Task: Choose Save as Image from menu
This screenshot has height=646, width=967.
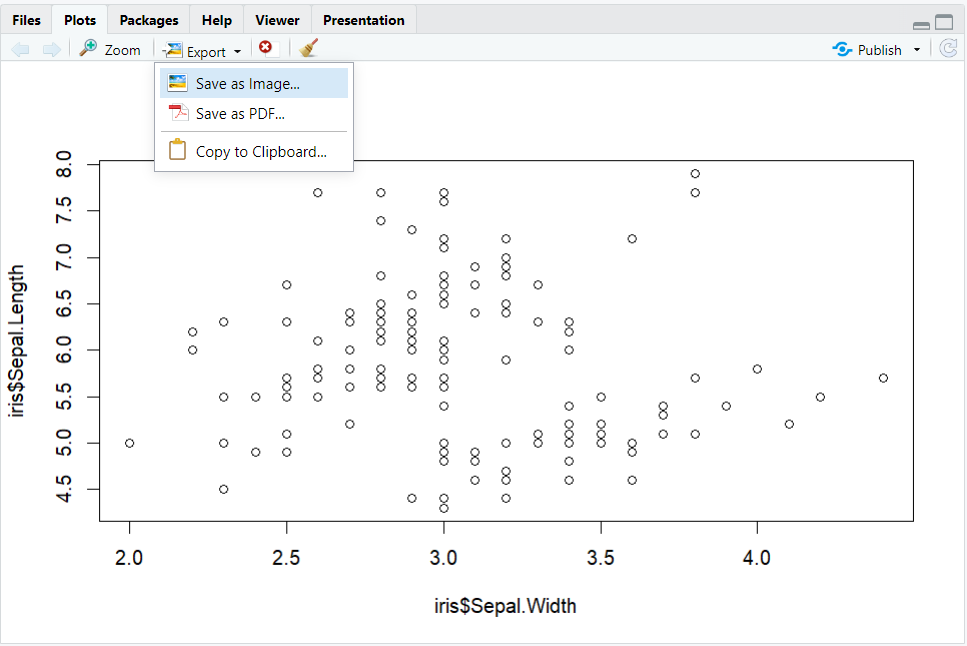Action: point(247,84)
